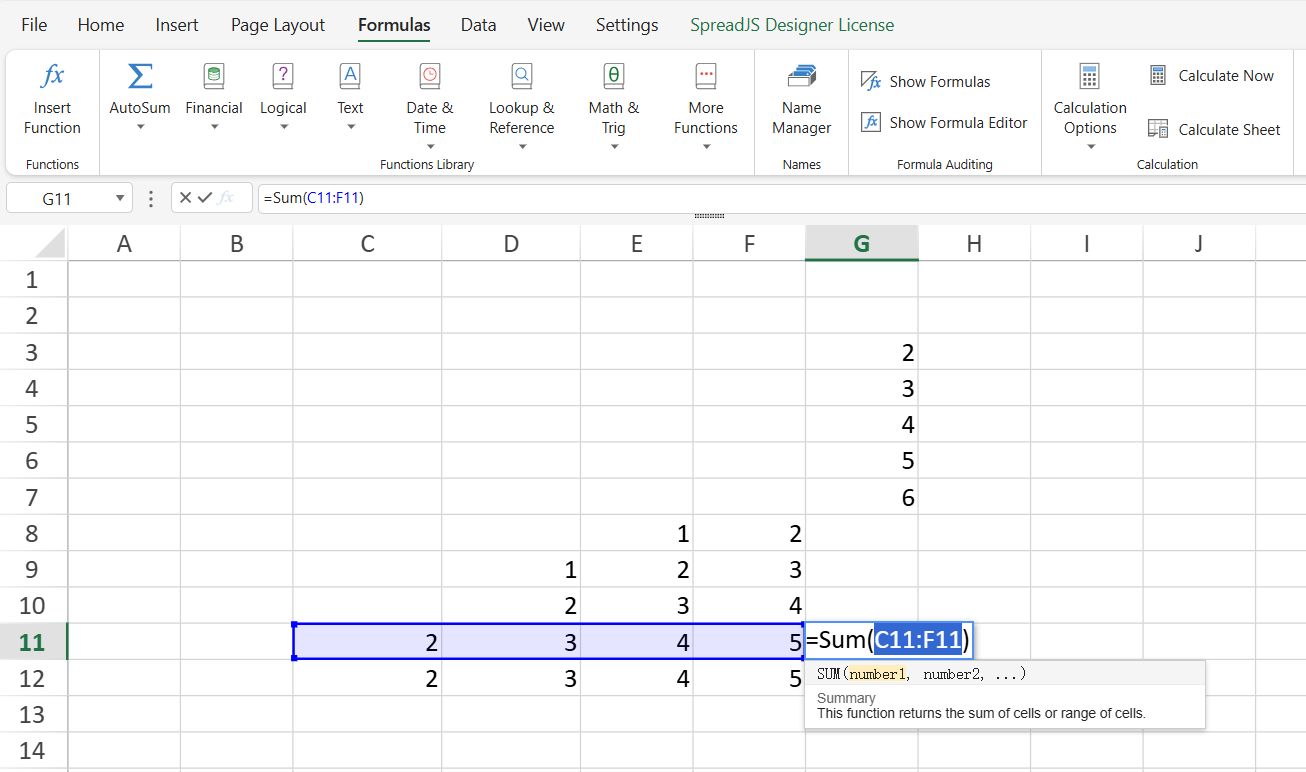Image resolution: width=1306 pixels, height=772 pixels.
Task: Confirm the formula entry with the checkmark icon
Action: click(205, 198)
